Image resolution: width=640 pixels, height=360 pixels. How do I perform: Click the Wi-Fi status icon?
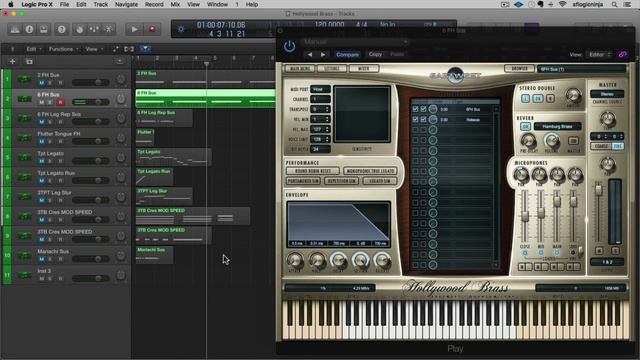(562, 4)
